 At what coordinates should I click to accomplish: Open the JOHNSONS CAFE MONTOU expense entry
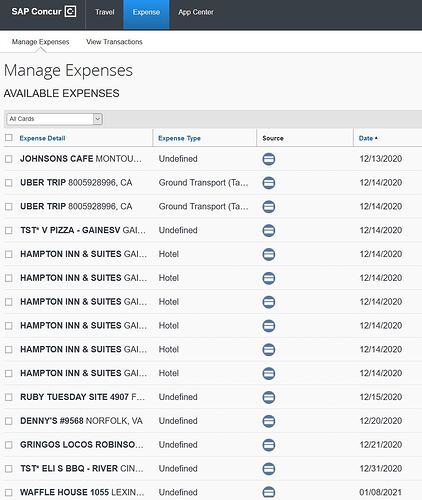(x=81, y=159)
